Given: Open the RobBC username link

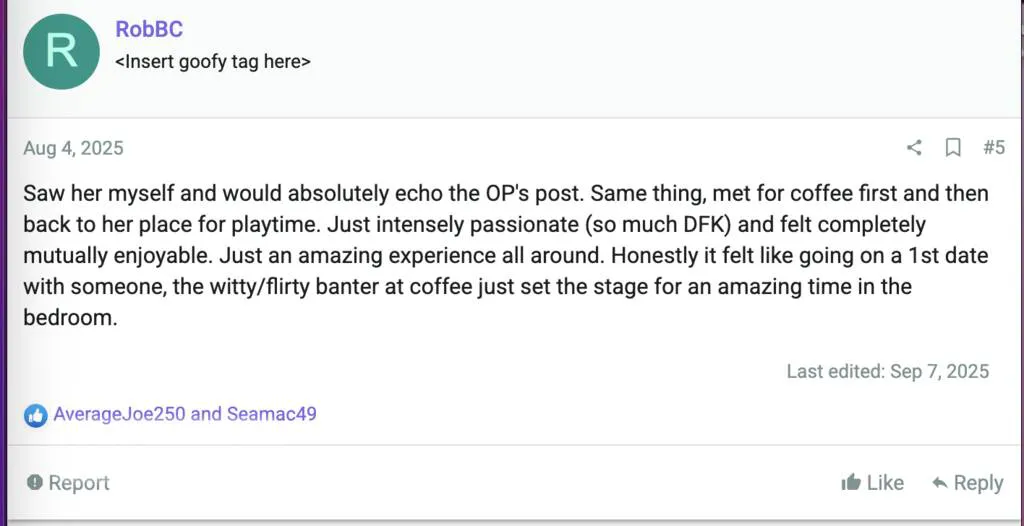Looking at the screenshot, I should [150, 29].
